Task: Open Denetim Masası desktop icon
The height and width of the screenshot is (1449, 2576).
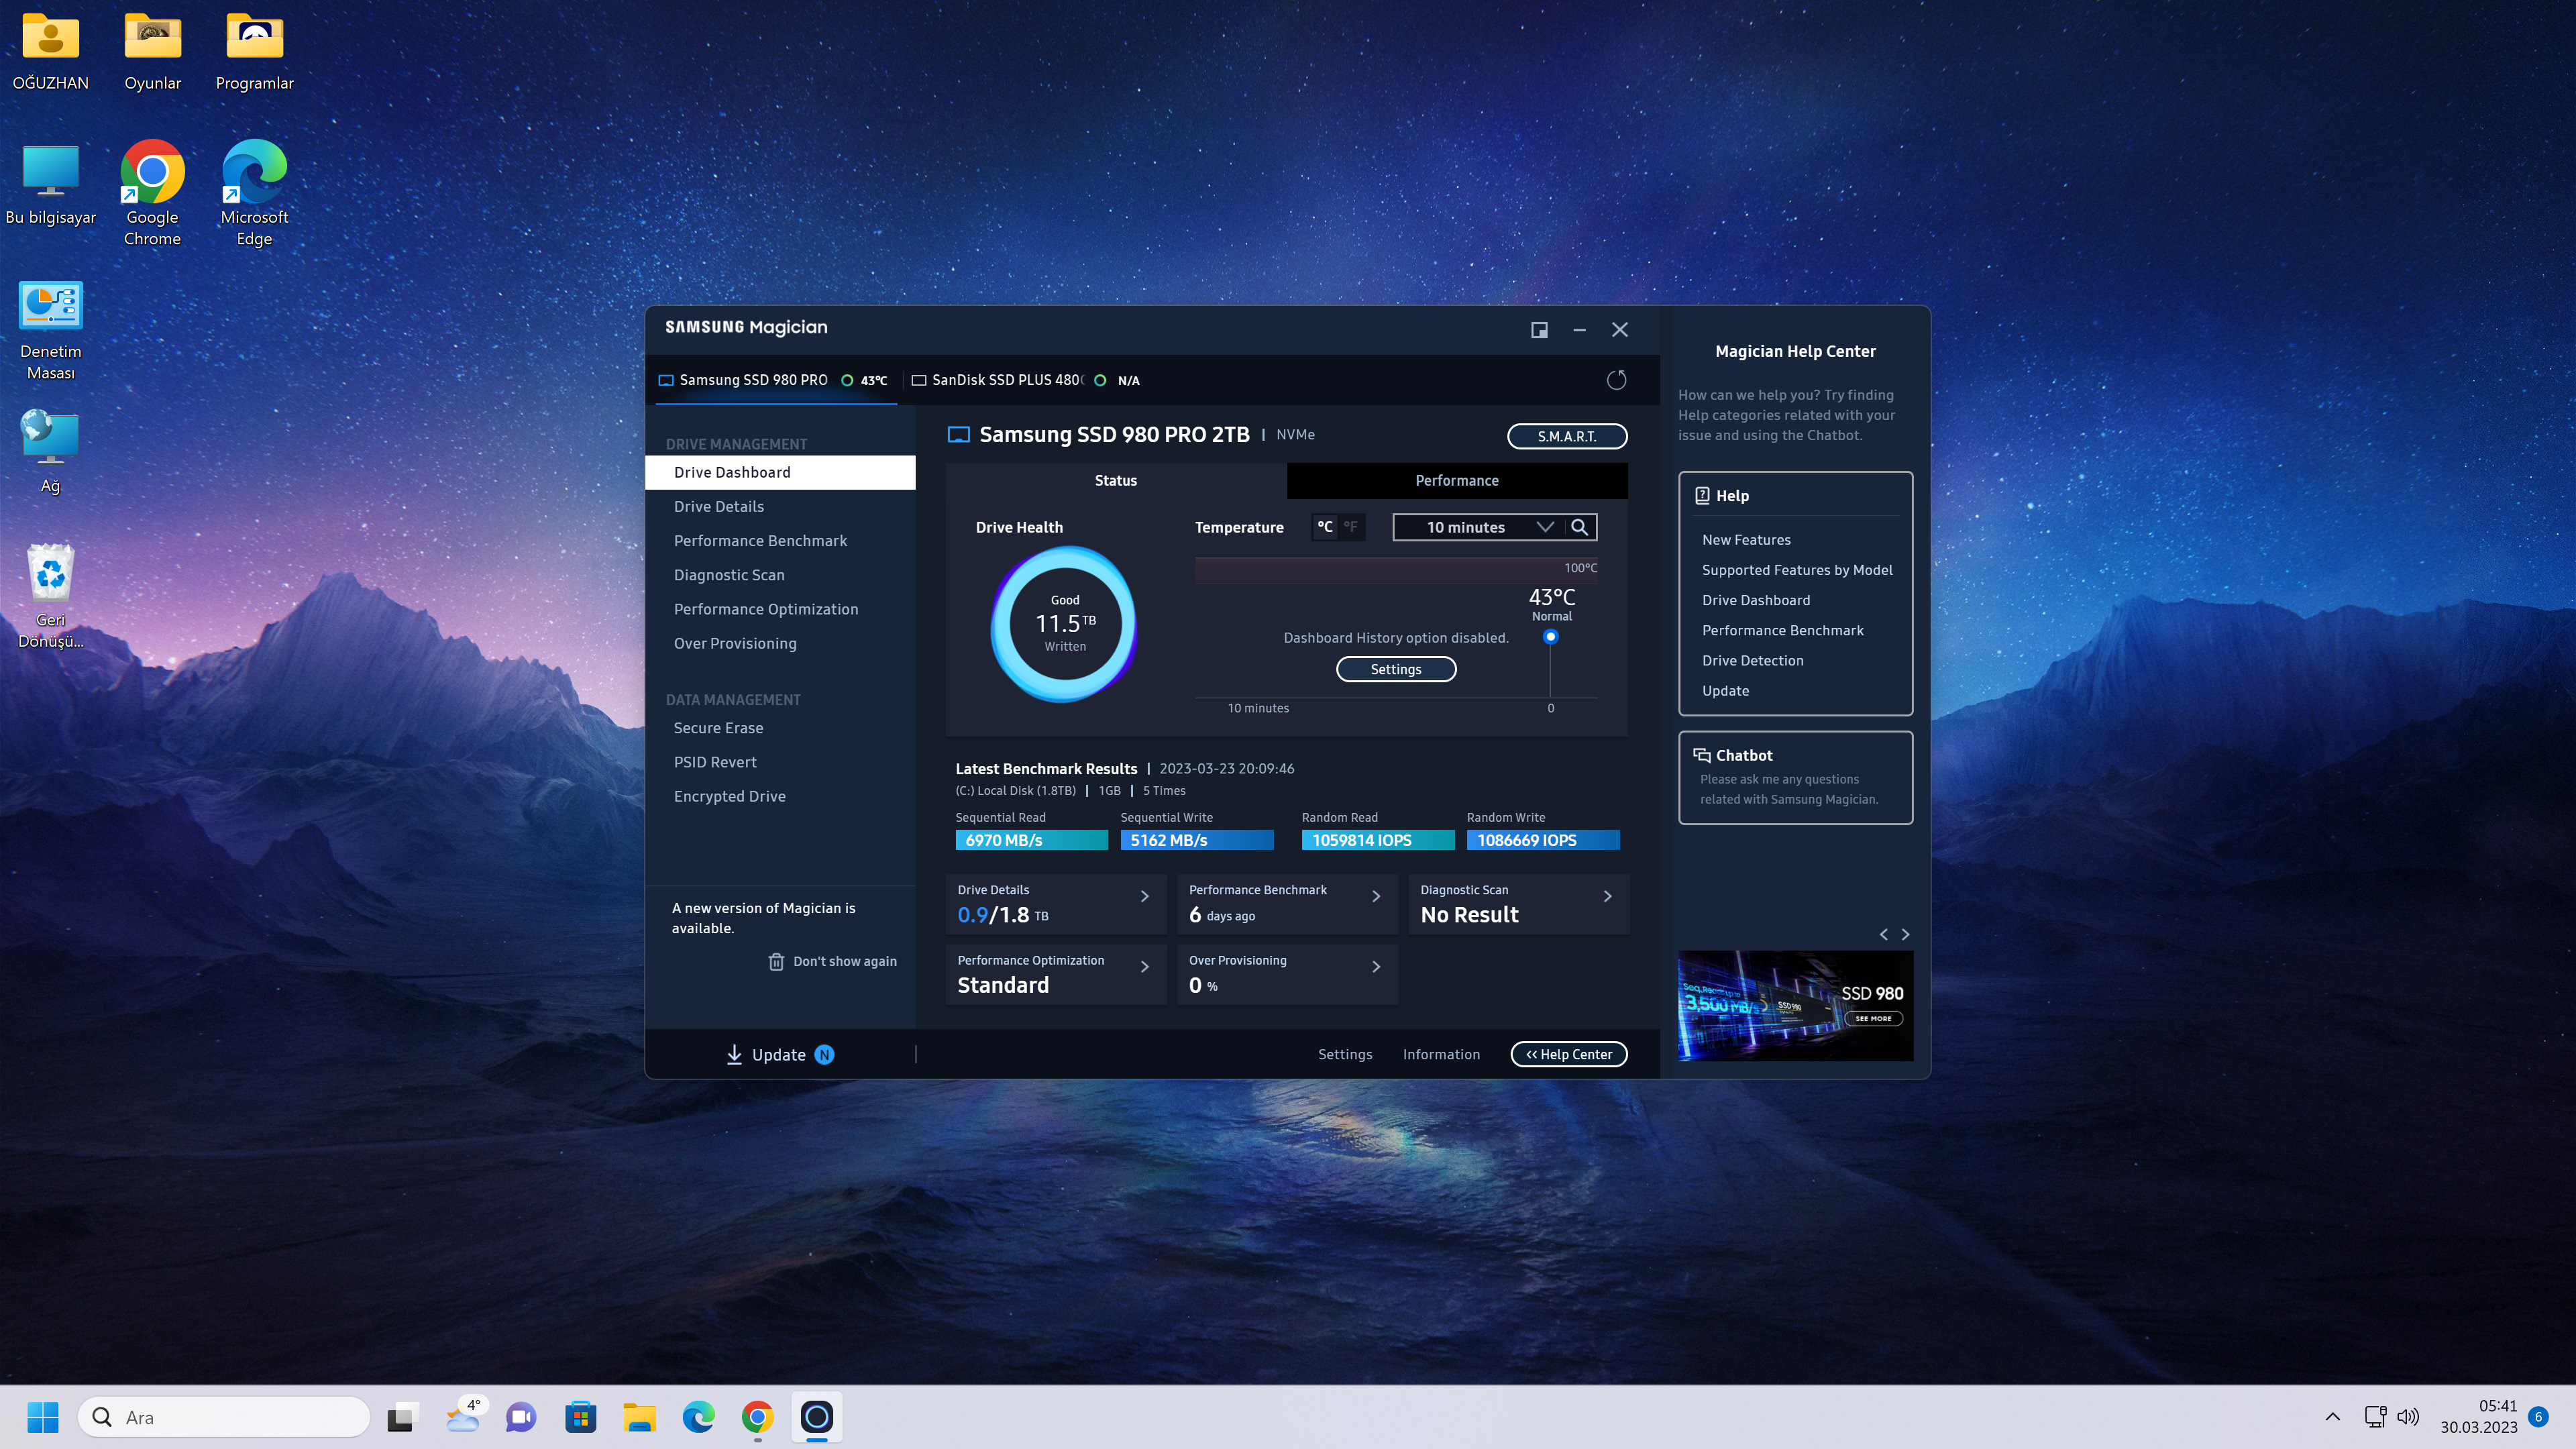Action: point(50,330)
